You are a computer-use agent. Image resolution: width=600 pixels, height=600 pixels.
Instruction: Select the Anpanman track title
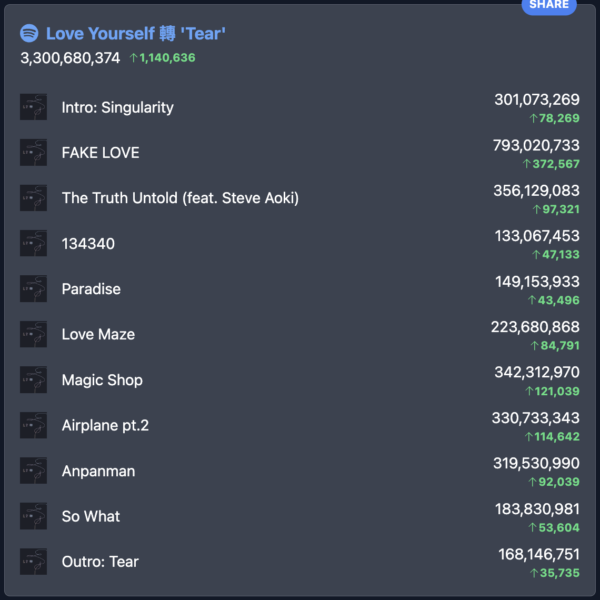click(98, 471)
